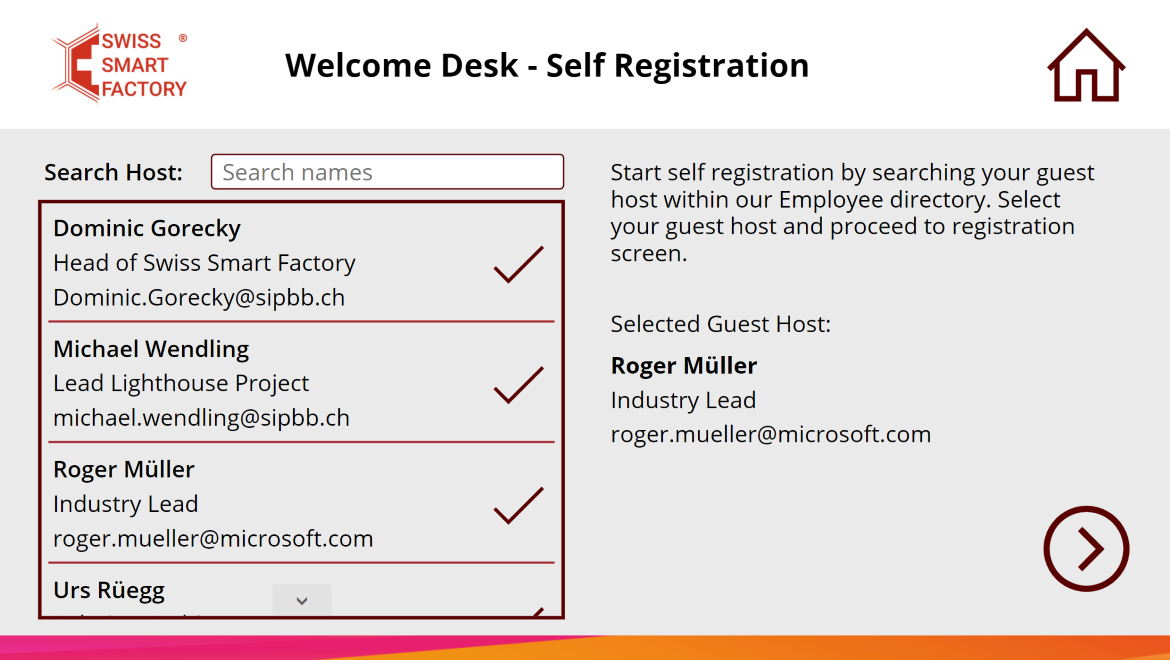Viewport: 1170px width, 660px height.
Task: Choose the Dominic Gorecky list entry
Action: tap(301, 263)
